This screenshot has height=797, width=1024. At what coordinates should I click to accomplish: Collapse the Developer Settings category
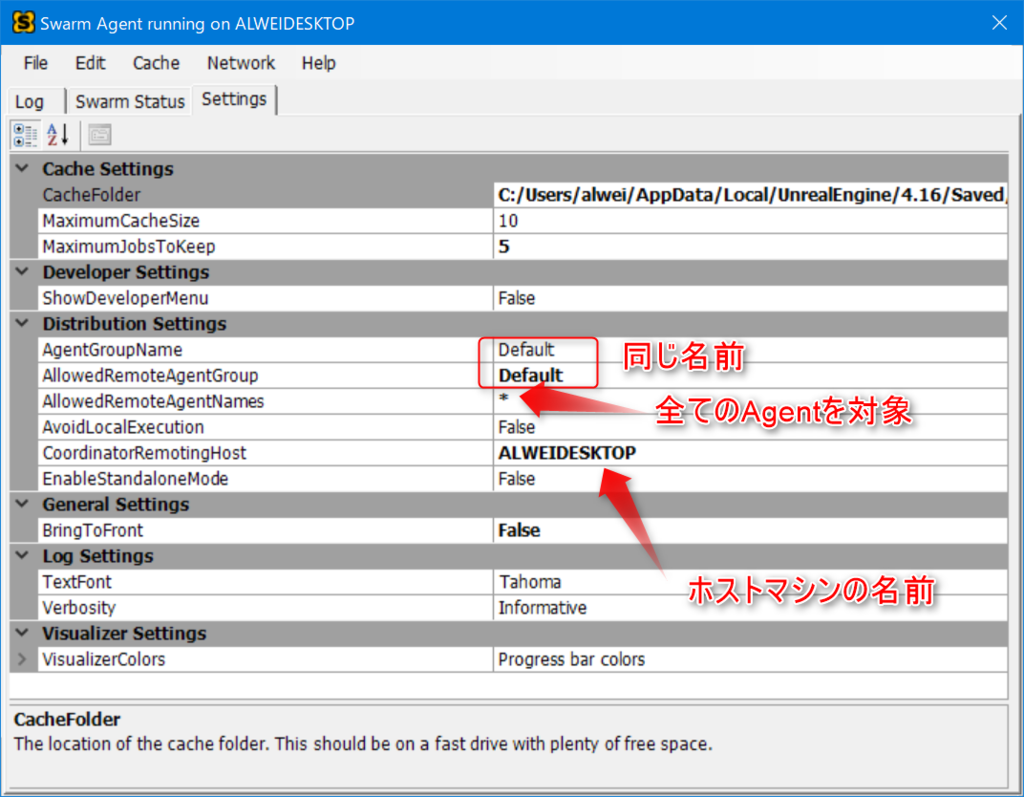click(22, 272)
